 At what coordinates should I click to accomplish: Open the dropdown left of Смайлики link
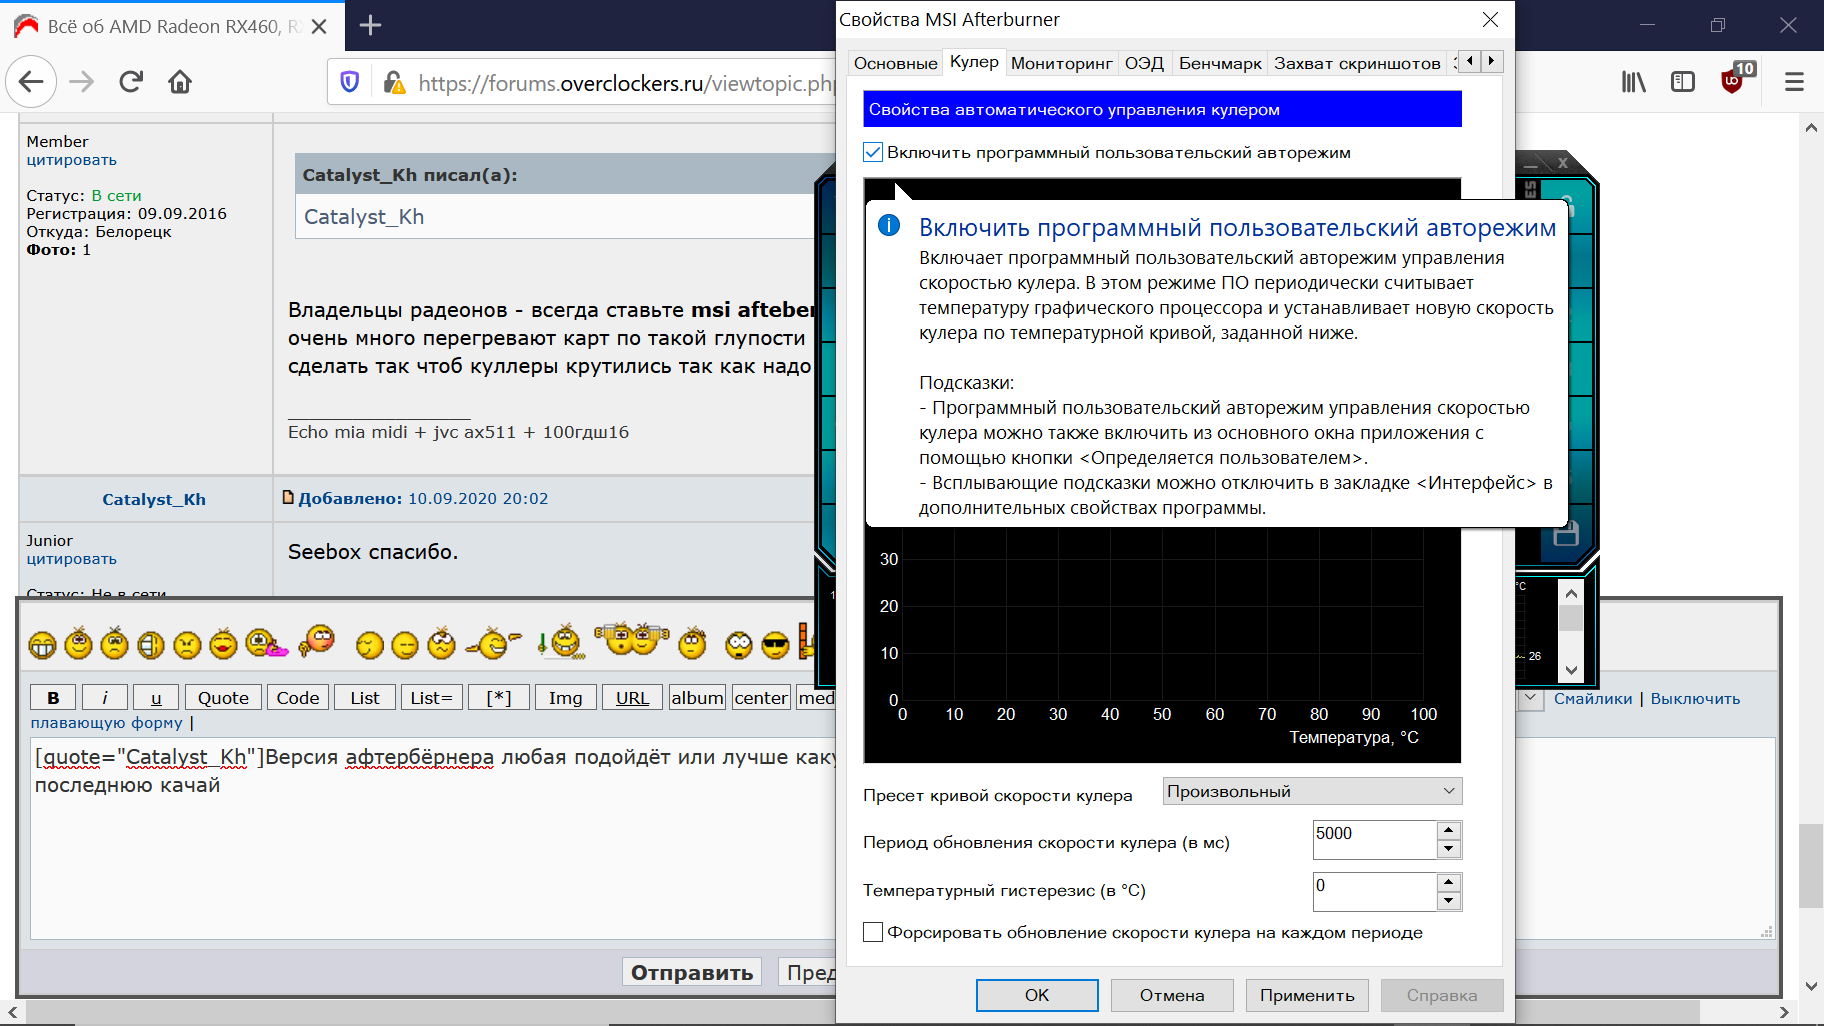coord(1530,699)
